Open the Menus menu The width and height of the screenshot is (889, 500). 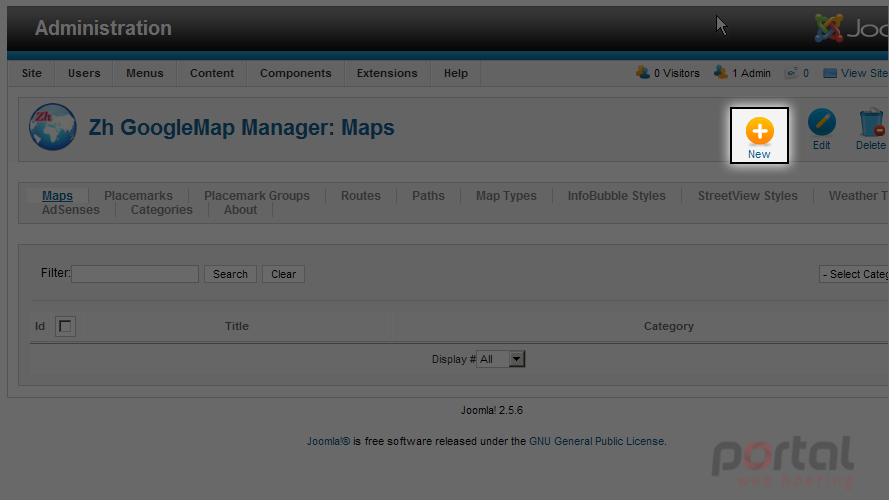[x=145, y=73]
